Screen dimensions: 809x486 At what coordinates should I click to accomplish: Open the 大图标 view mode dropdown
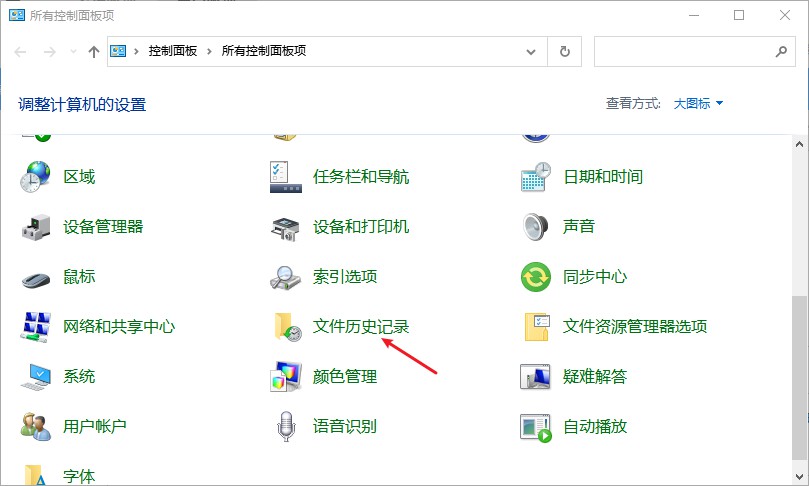pyautogui.click(x=698, y=104)
